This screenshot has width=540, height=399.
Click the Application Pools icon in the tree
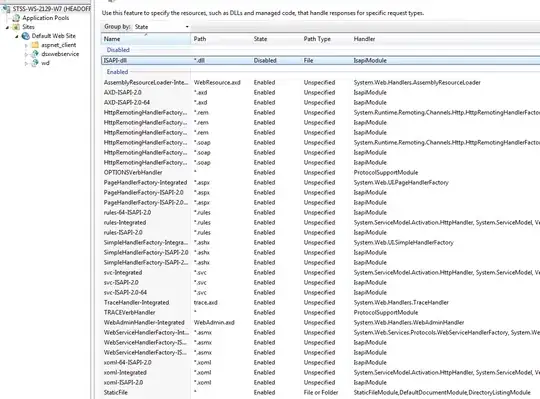tap(16, 18)
